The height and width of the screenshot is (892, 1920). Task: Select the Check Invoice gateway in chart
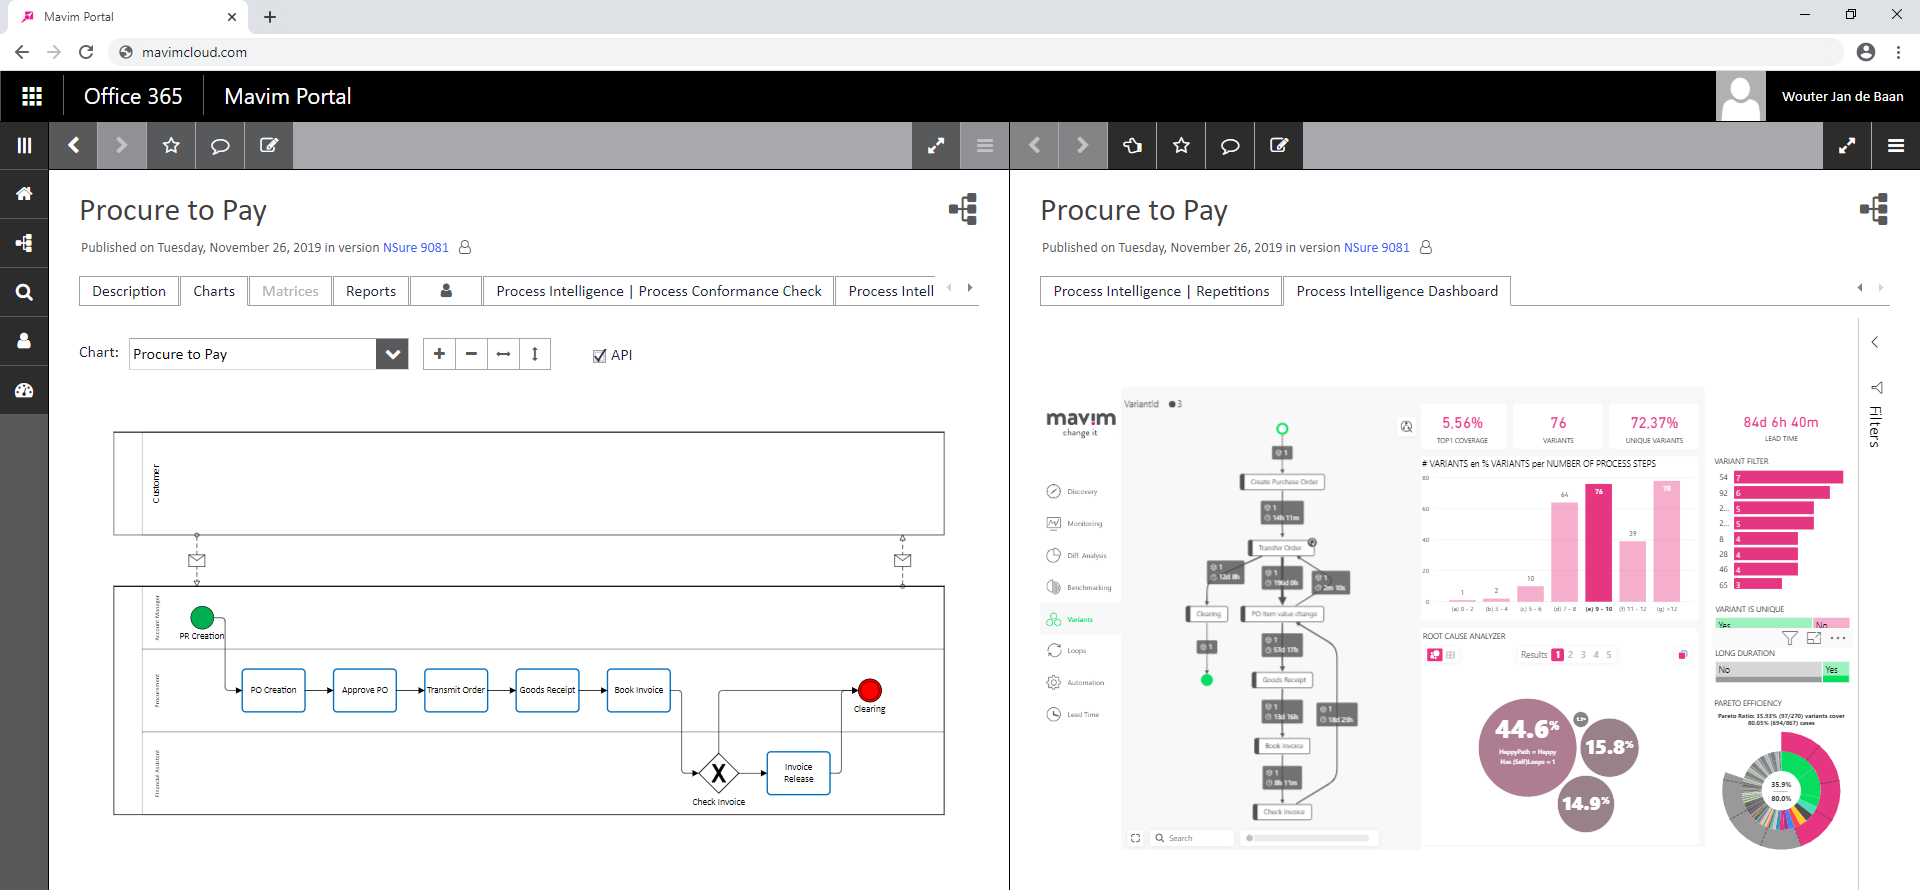[718, 773]
